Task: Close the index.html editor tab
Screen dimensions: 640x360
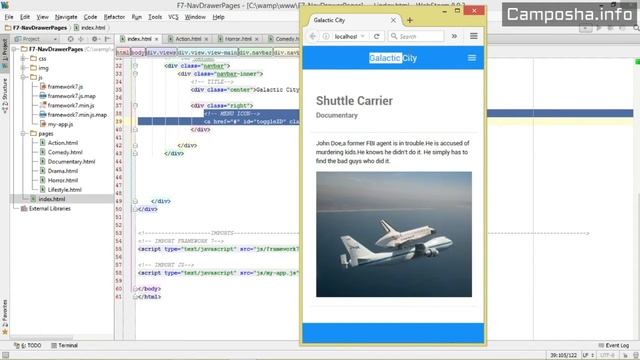Action: pos(156,39)
